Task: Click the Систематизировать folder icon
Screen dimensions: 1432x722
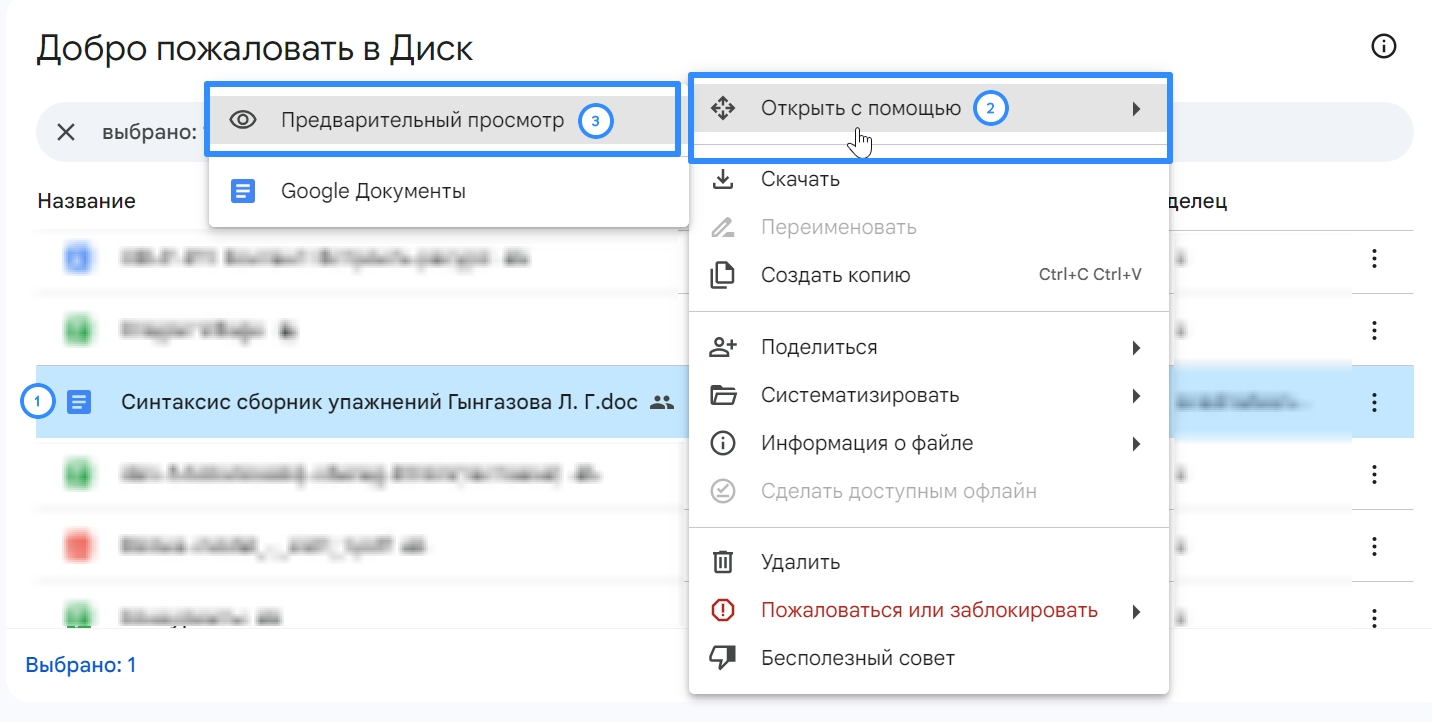Action: (722, 395)
